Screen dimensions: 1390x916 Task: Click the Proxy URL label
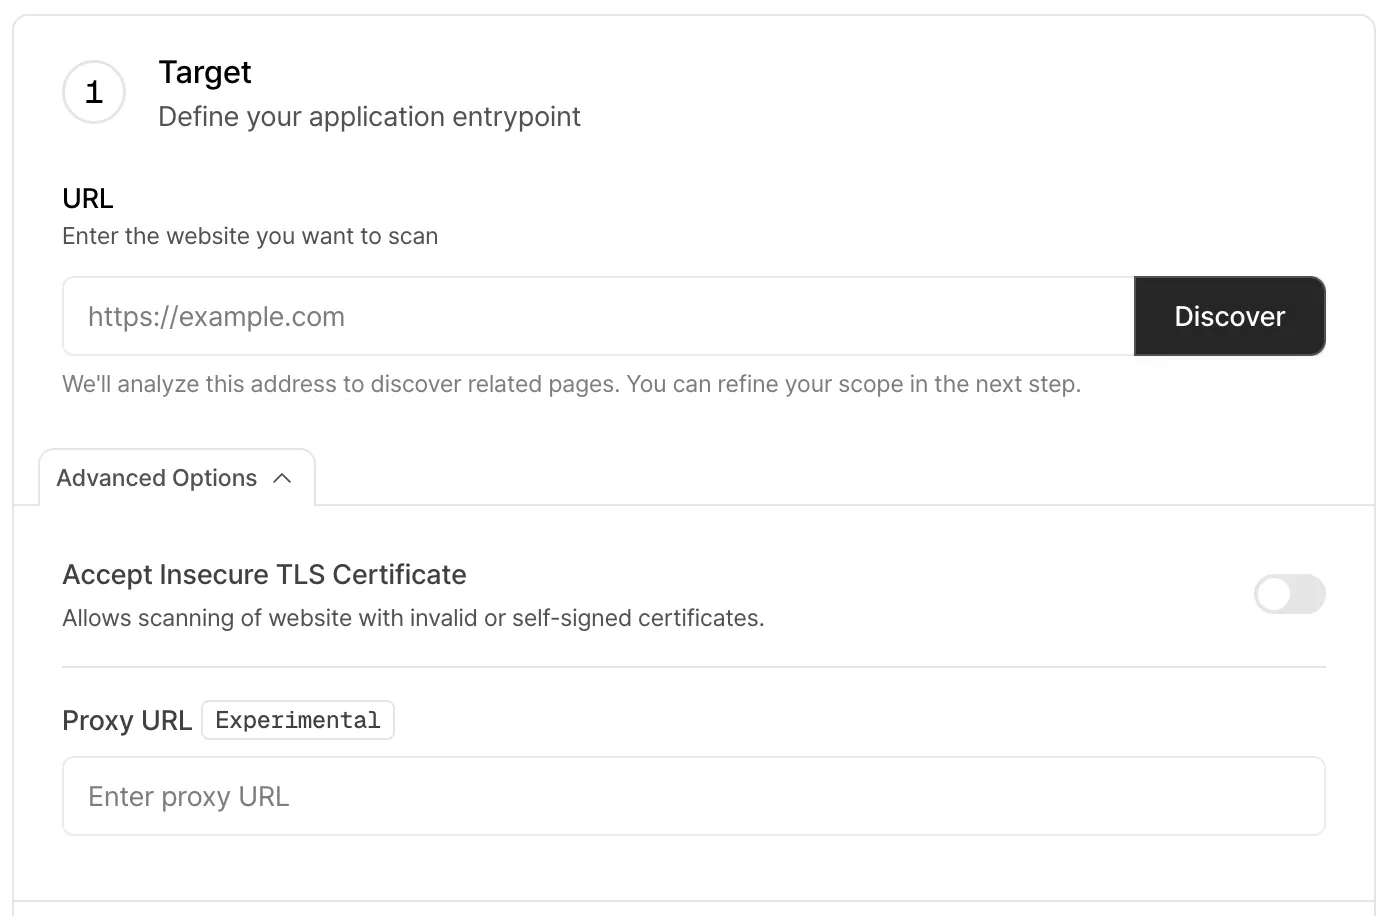[127, 720]
